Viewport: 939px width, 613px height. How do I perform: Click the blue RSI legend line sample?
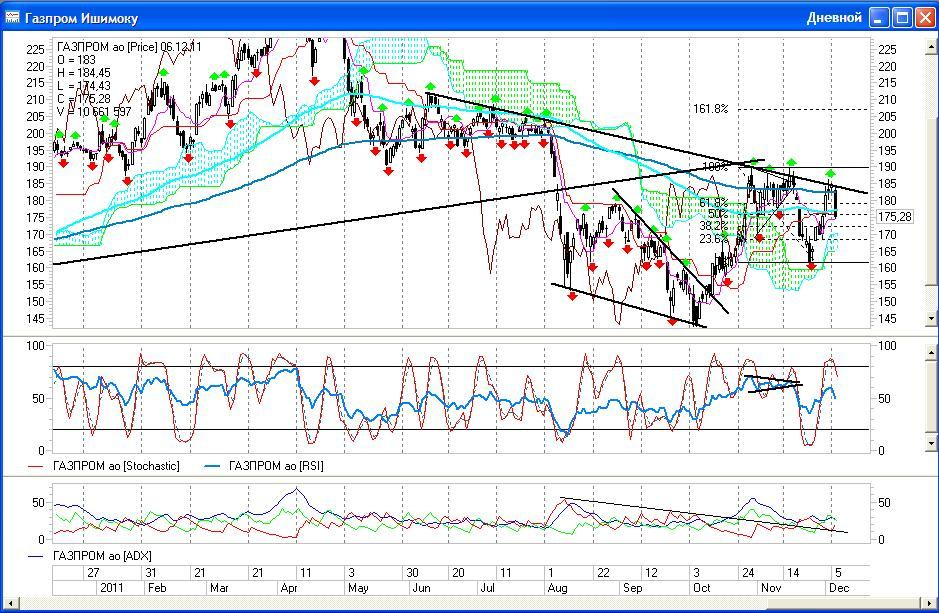[x=213, y=466]
